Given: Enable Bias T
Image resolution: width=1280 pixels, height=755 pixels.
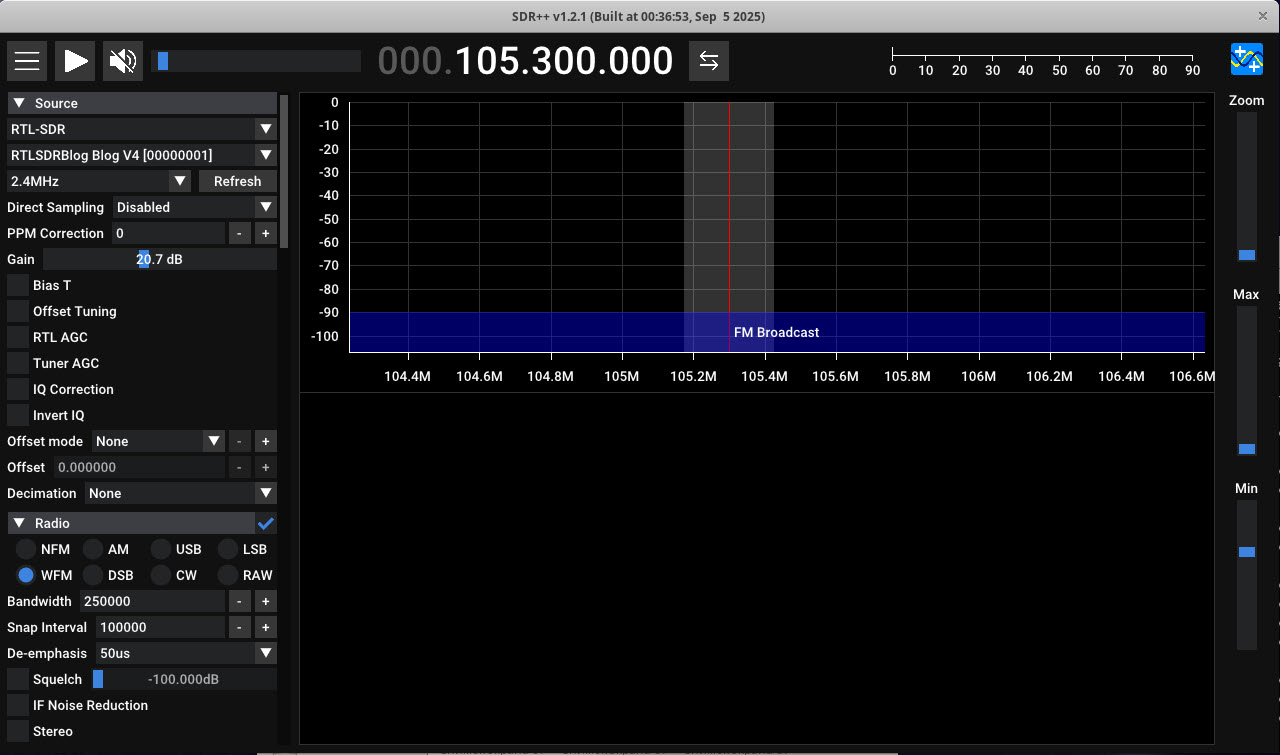Looking at the screenshot, I should pos(16,285).
